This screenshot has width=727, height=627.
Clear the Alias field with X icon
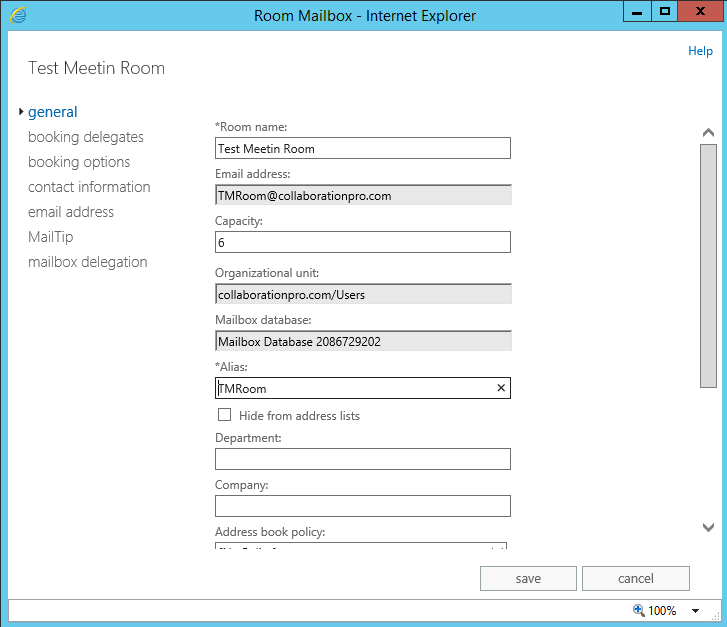click(501, 388)
